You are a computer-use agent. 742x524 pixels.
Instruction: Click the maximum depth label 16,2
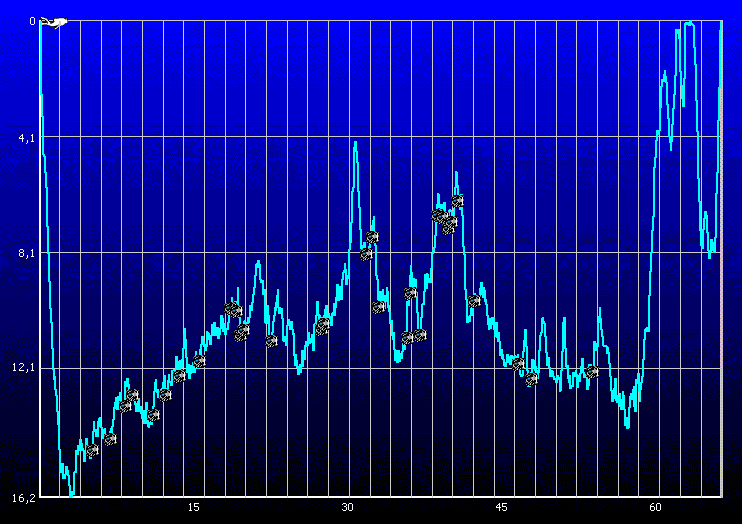(24, 497)
